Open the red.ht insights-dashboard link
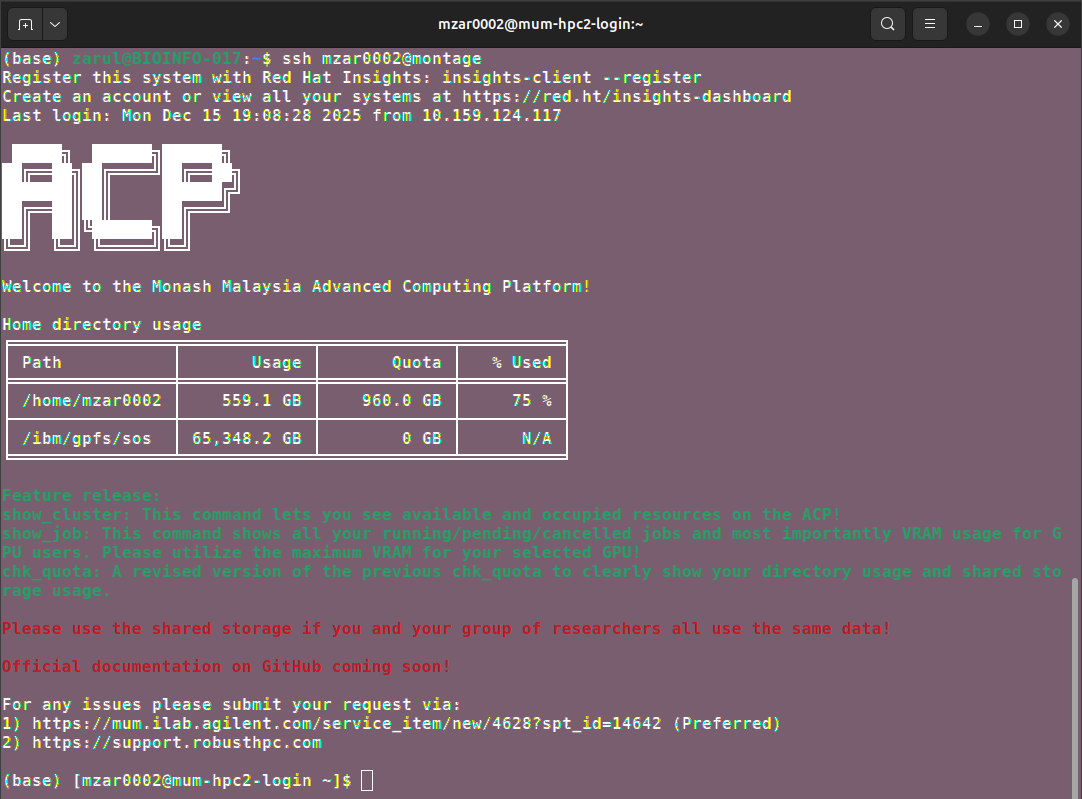This screenshot has height=799, width=1082. point(626,97)
